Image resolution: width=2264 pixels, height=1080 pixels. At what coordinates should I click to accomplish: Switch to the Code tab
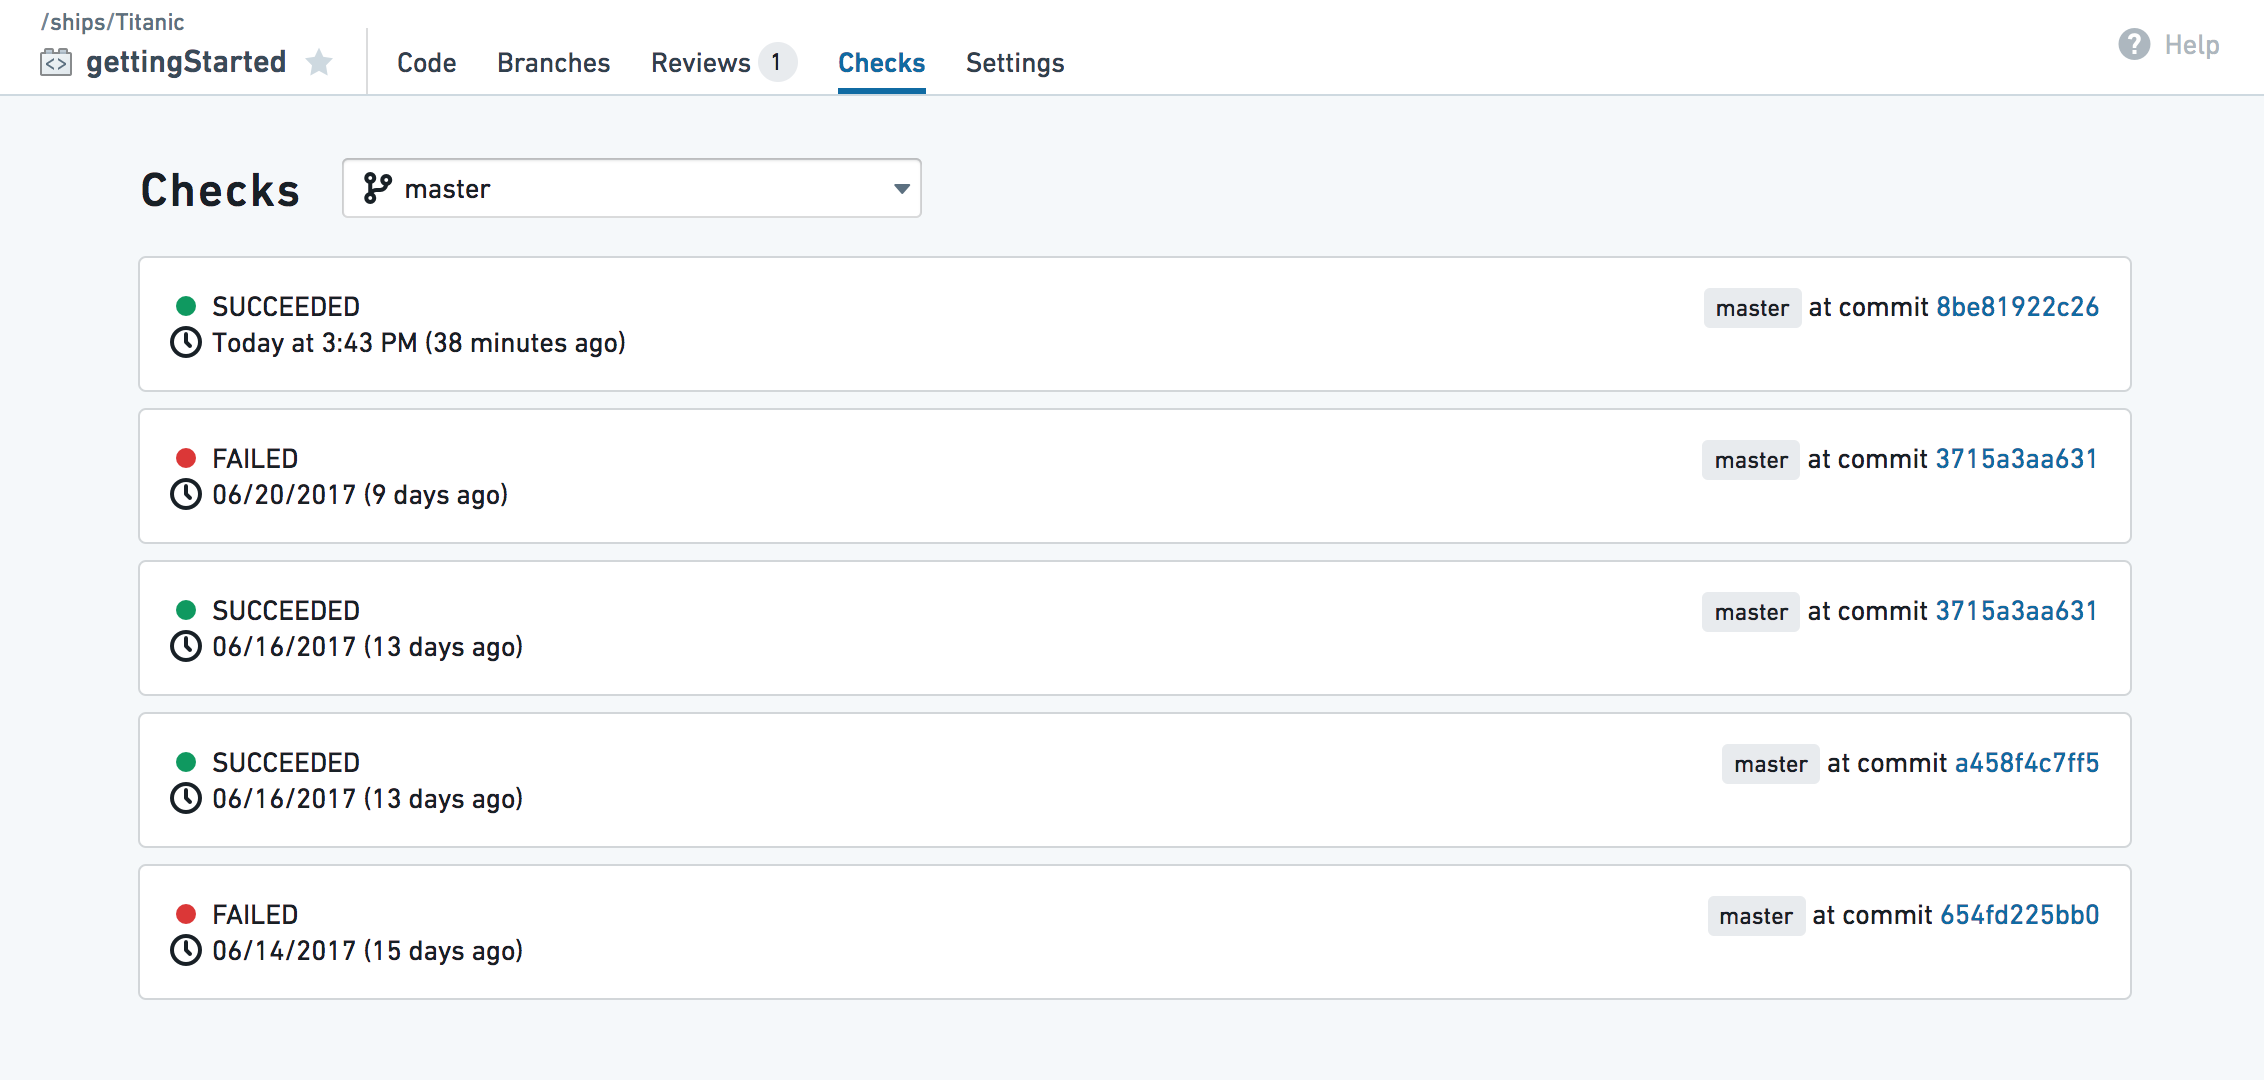point(427,63)
